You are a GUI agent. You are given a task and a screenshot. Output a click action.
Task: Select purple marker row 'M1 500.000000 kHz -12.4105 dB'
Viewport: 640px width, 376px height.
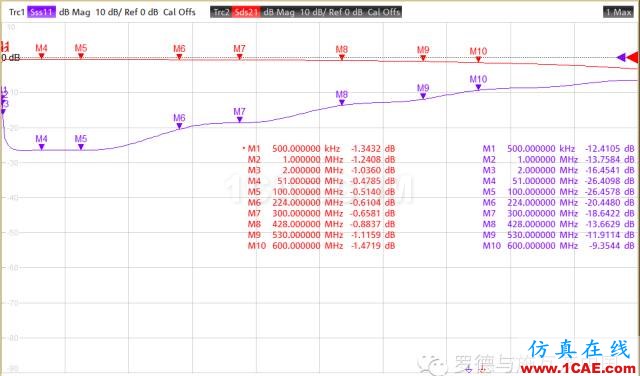[558, 149]
